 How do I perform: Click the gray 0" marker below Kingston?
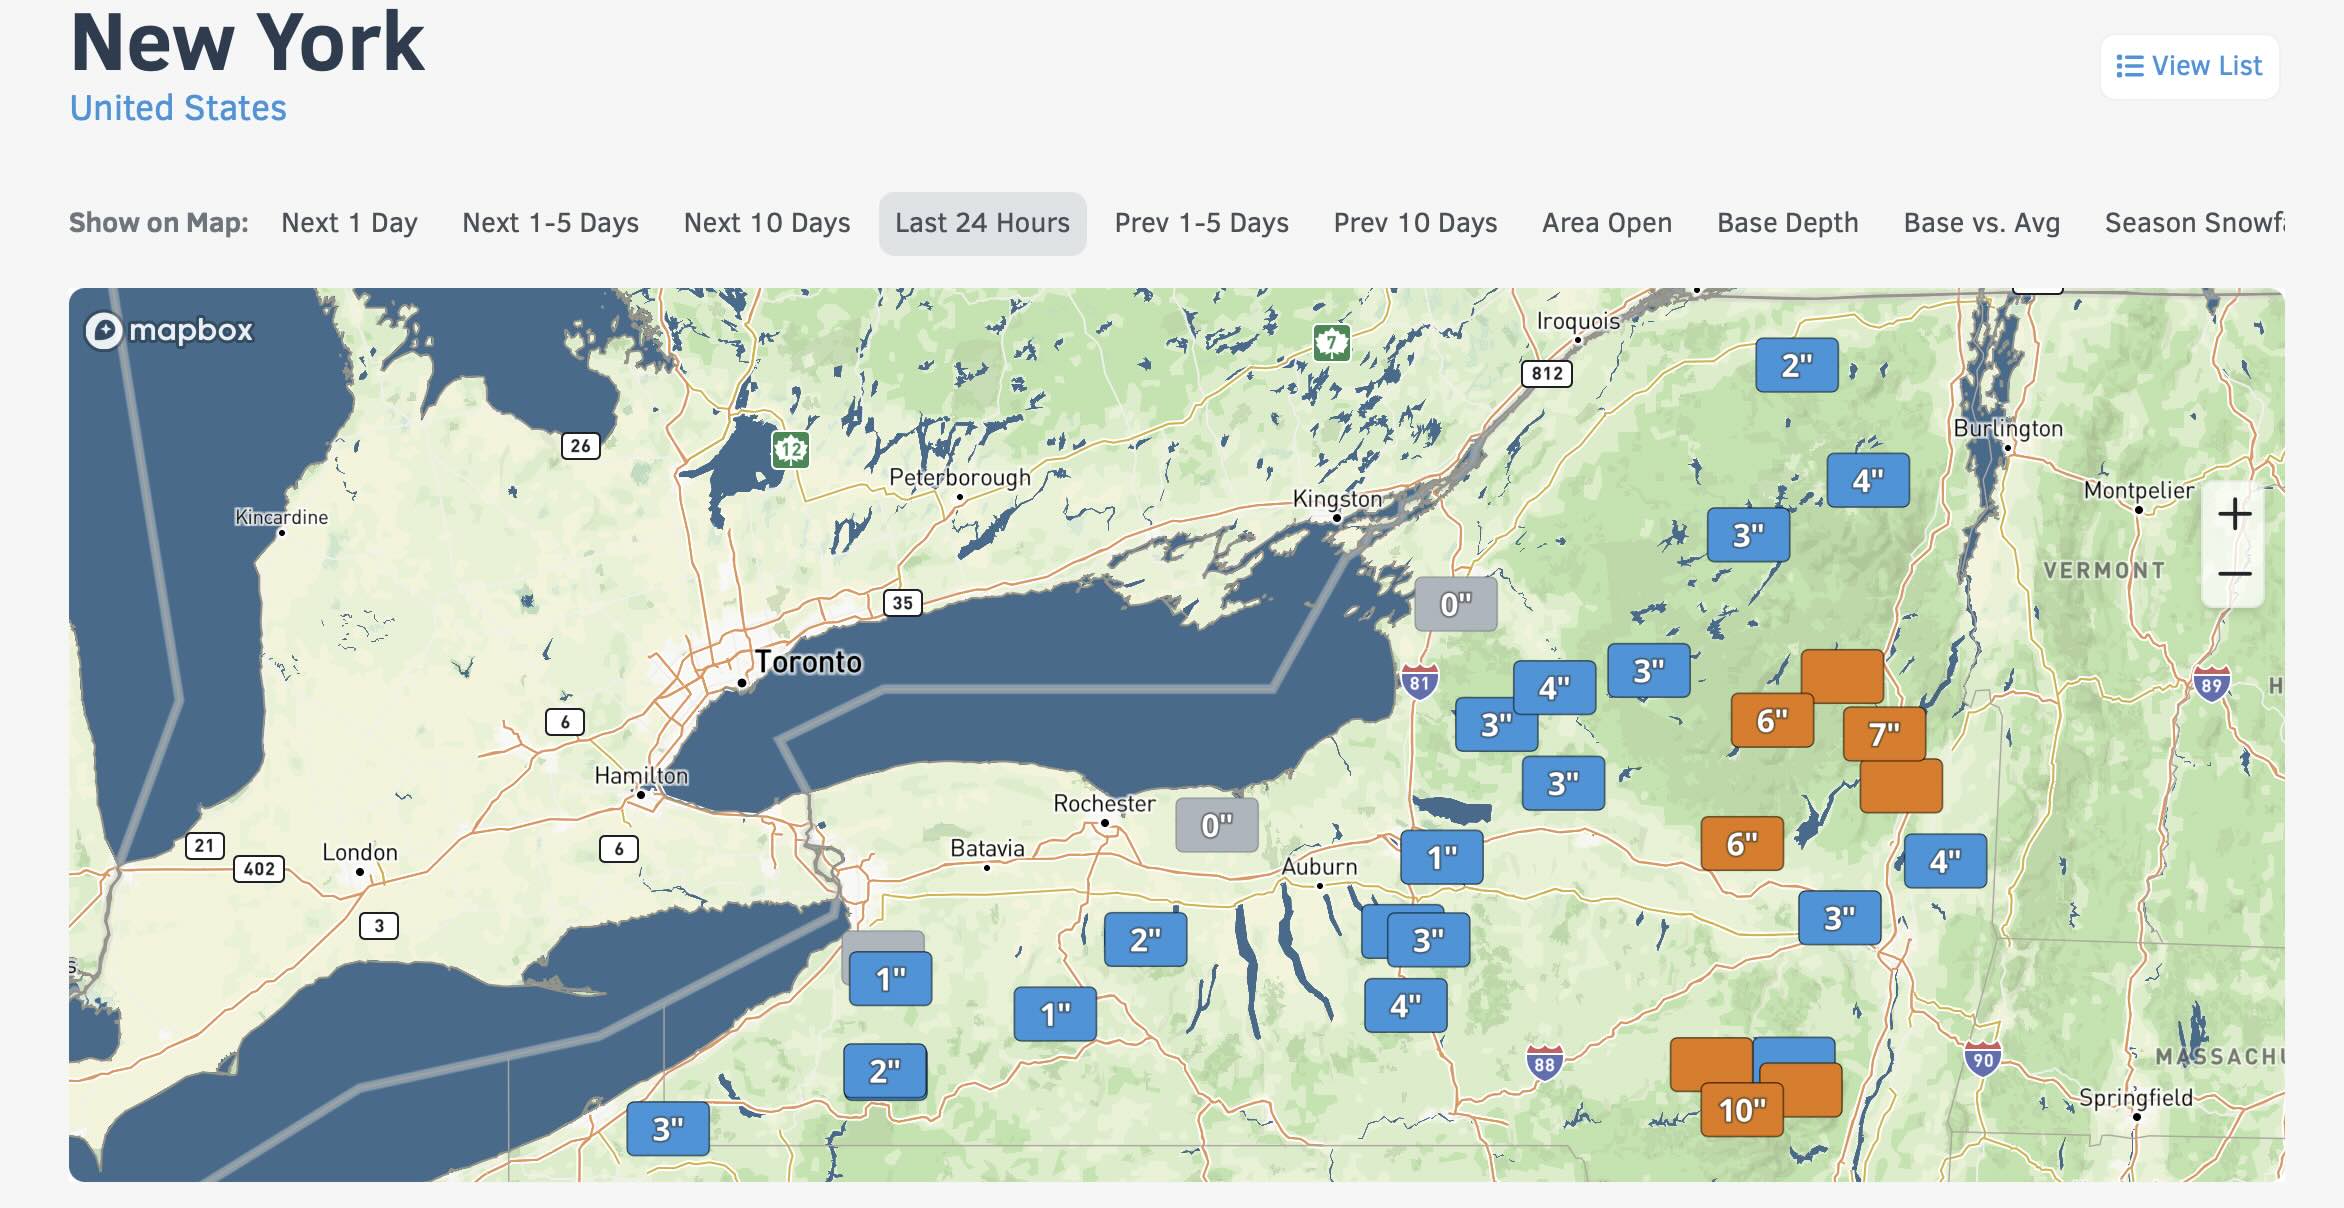pos(1455,604)
